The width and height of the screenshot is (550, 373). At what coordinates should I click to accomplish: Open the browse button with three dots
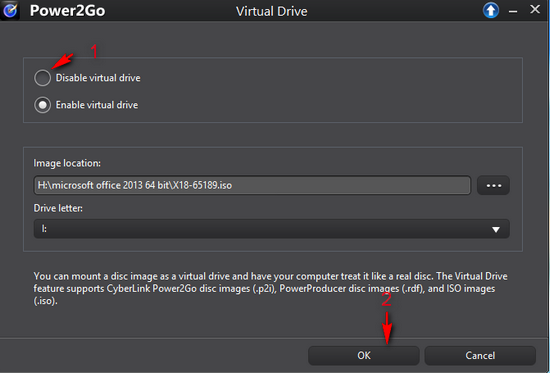pos(493,185)
